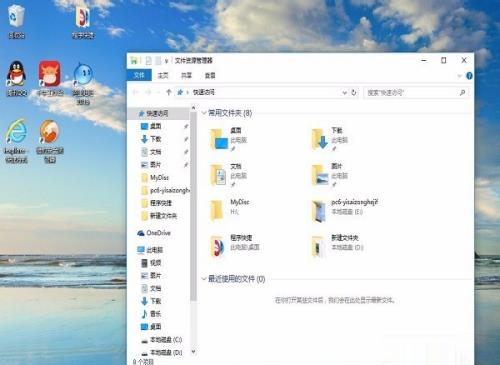Click the pin icon beside sidebar 下载
Screen dimensions: 500x365
186,139
